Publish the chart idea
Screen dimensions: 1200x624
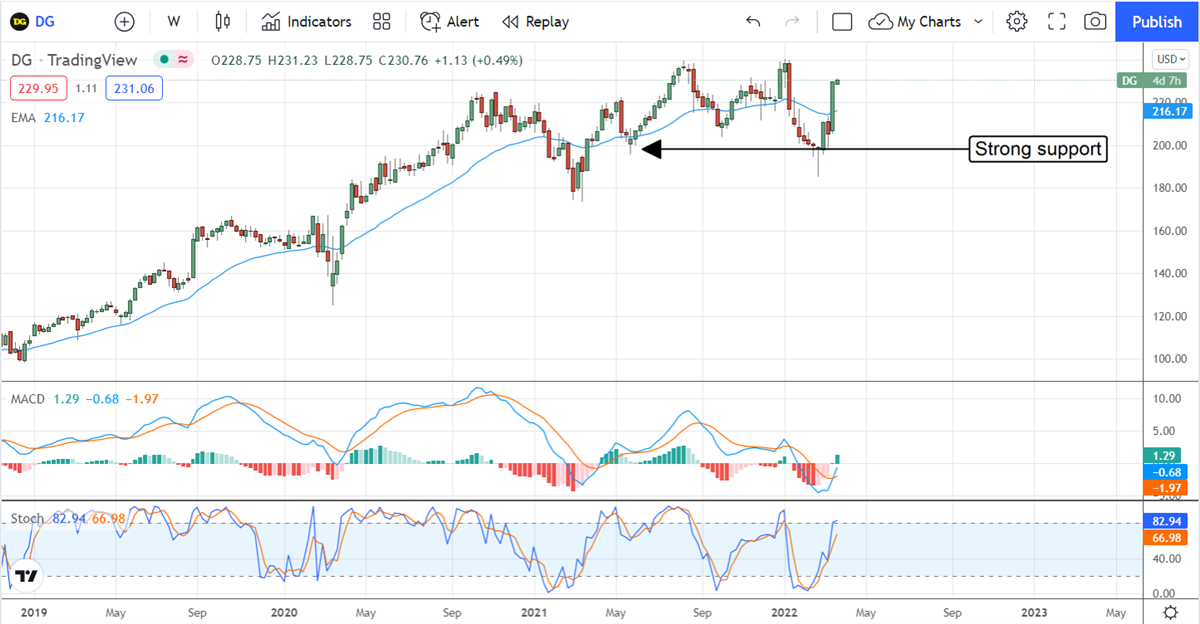tap(1157, 21)
